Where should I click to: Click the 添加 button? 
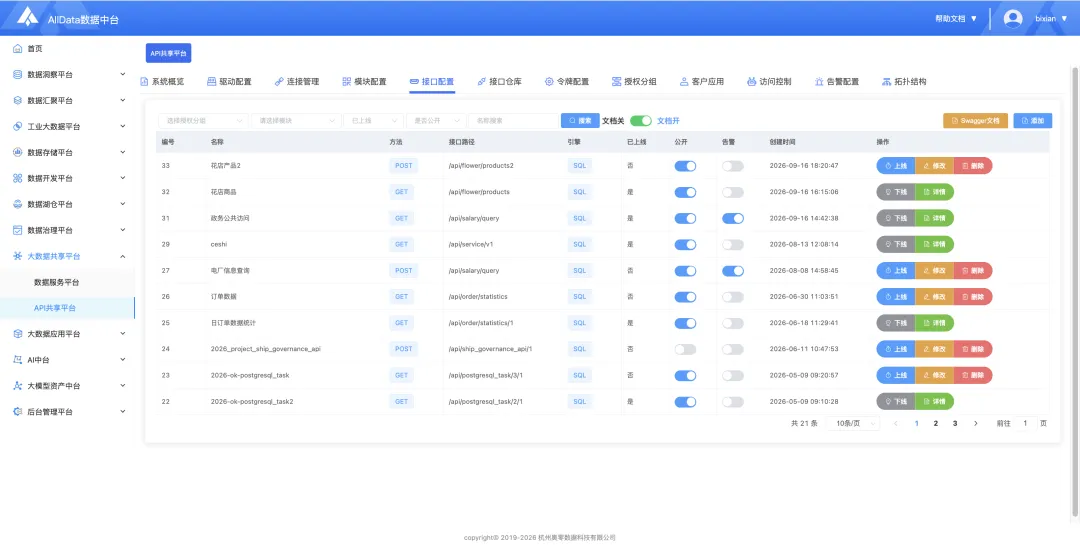[x=1032, y=121]
